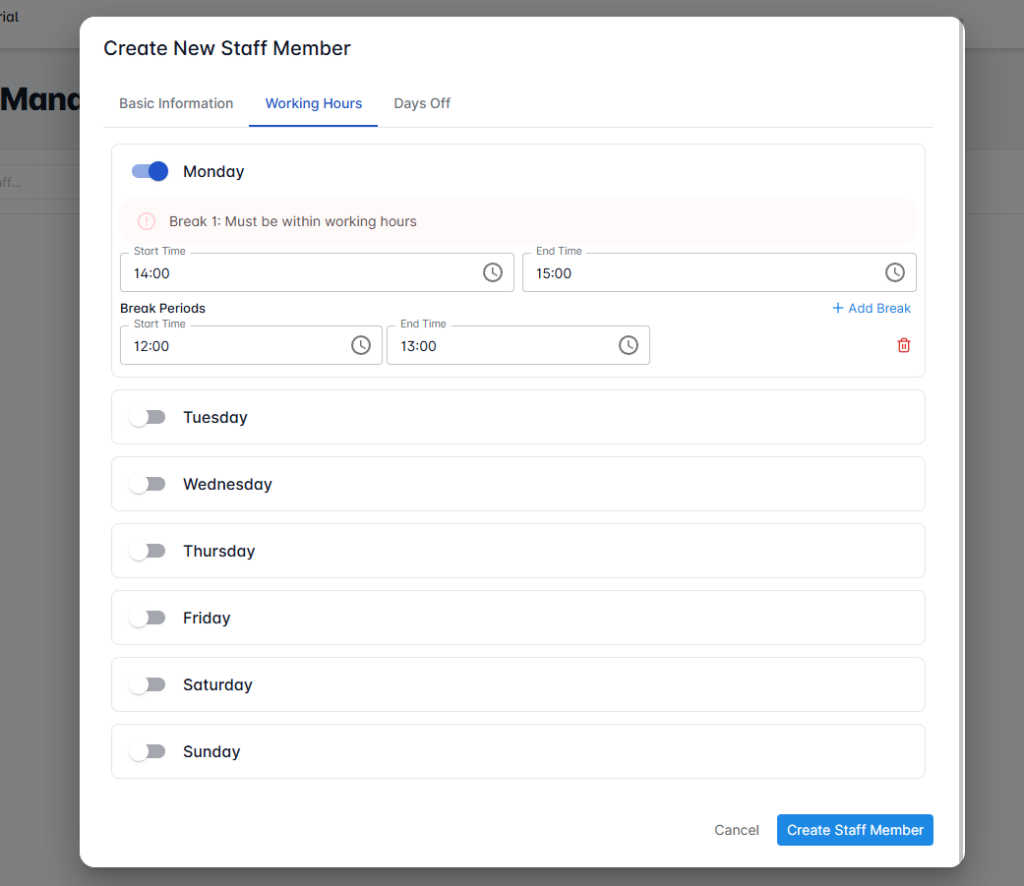Open clock picker for break start time
1024x886 pixels.
click(361, 345)
